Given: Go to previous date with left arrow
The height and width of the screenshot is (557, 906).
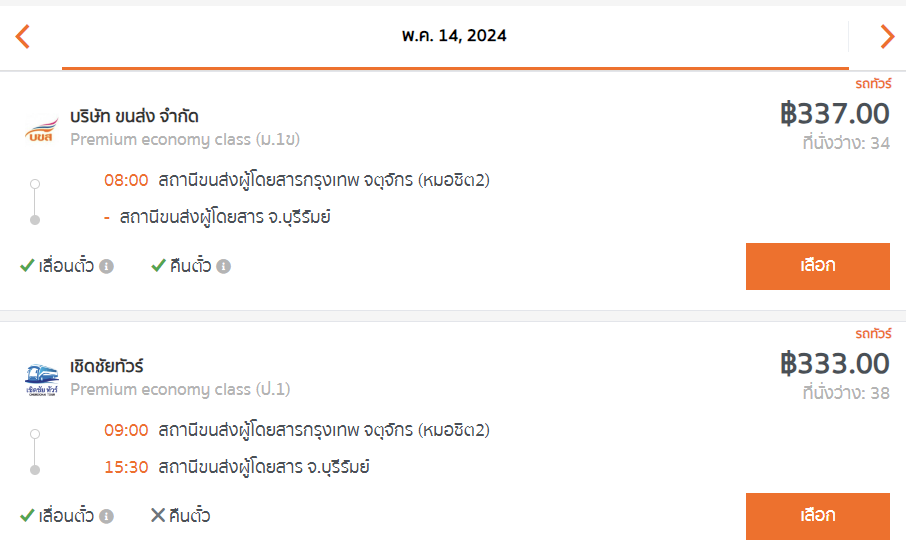Looking at the screenshot, I should coord(23,36).
